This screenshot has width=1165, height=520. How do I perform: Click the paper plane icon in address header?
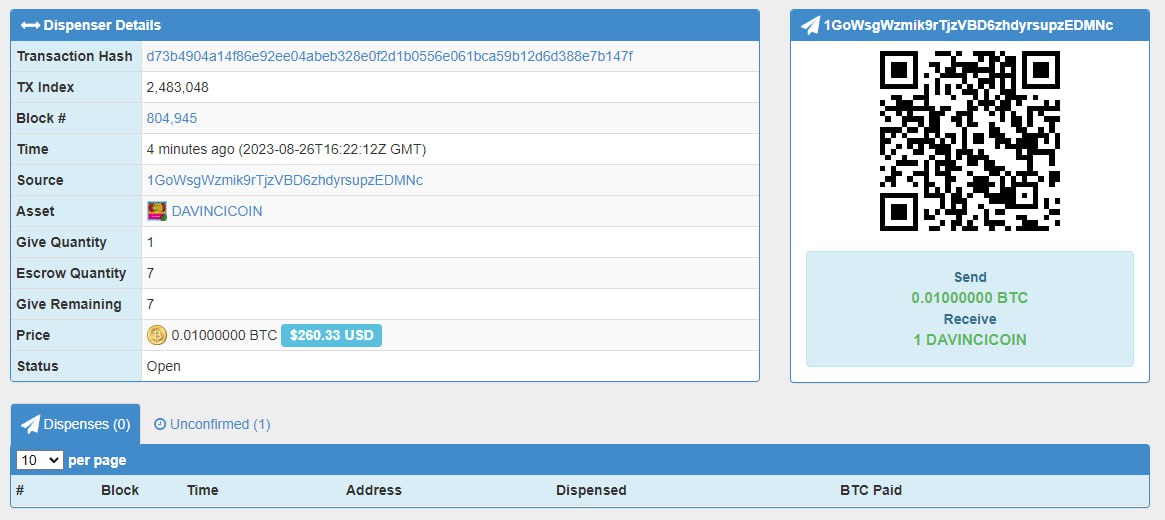point(810,25)
